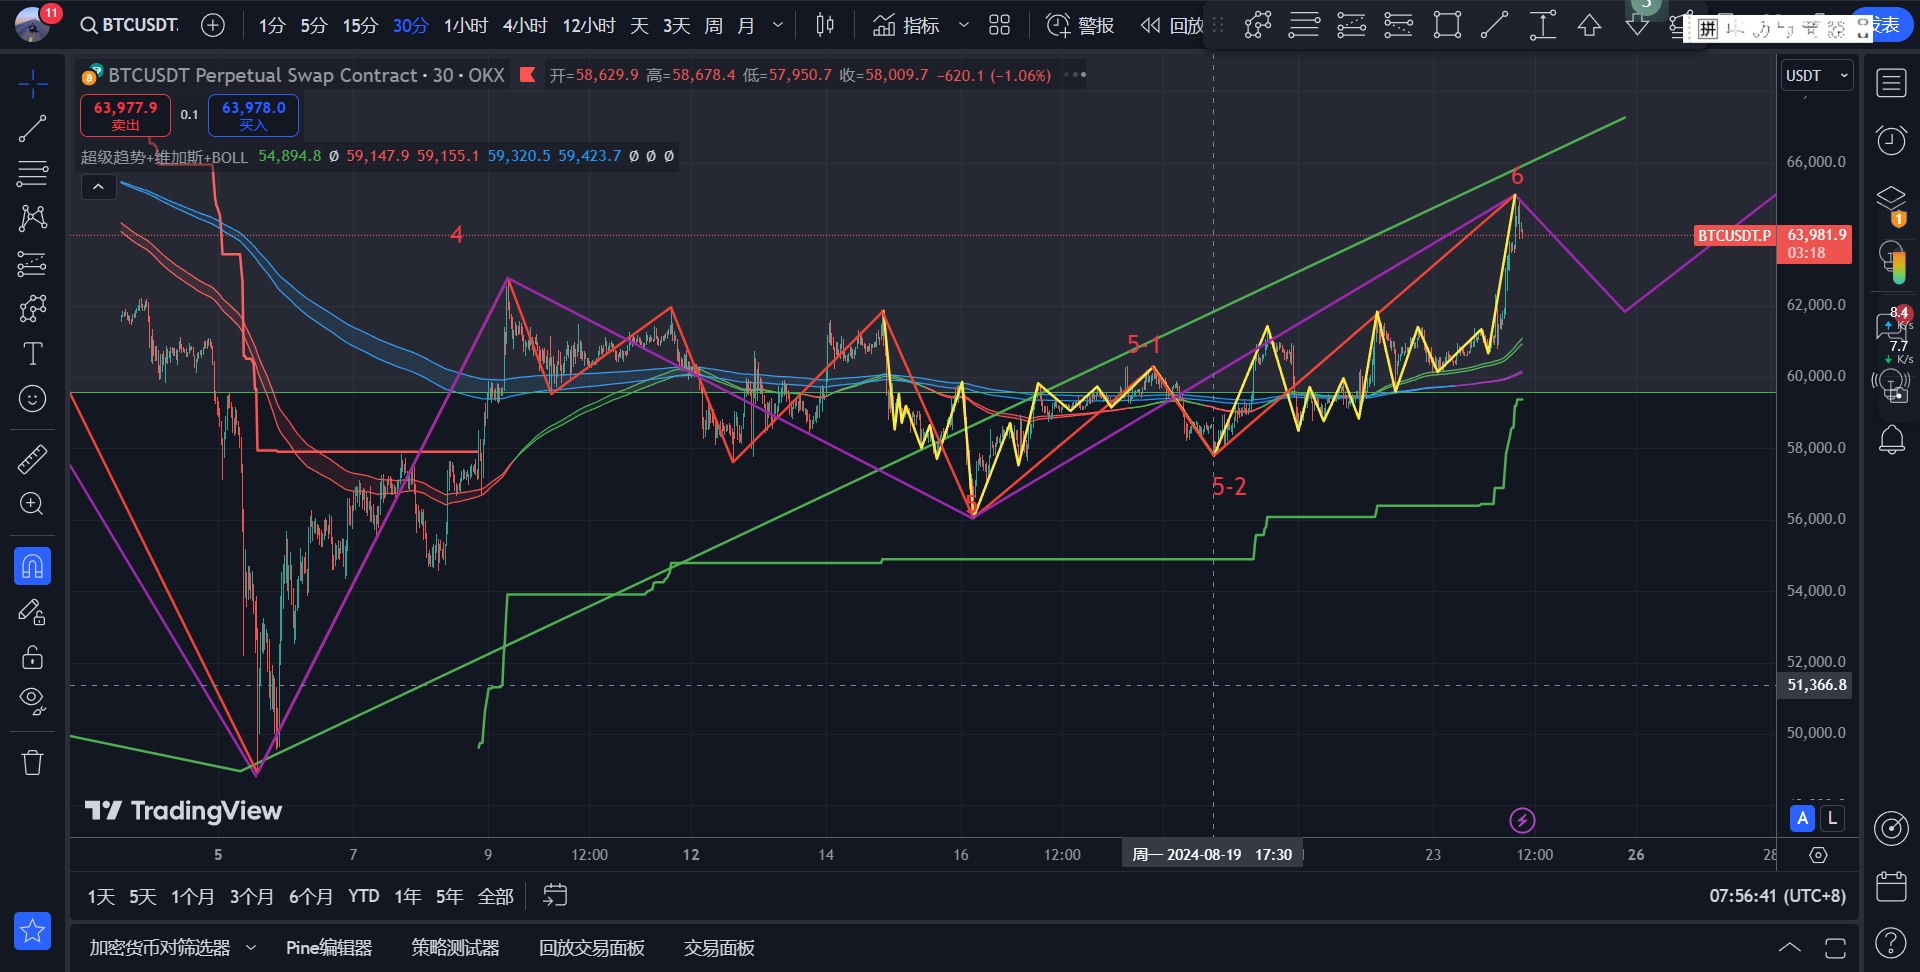Open chart layout grid selector
The width and height of the screenshot is (1920, 972).
[x=999, y=25]
